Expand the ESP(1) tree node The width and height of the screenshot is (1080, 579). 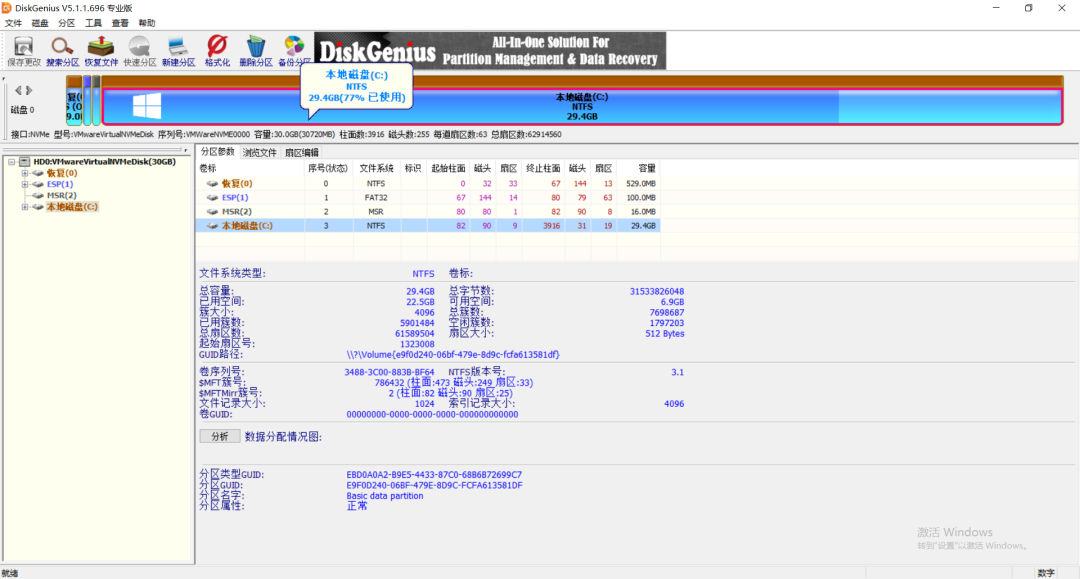coord(25,184)
